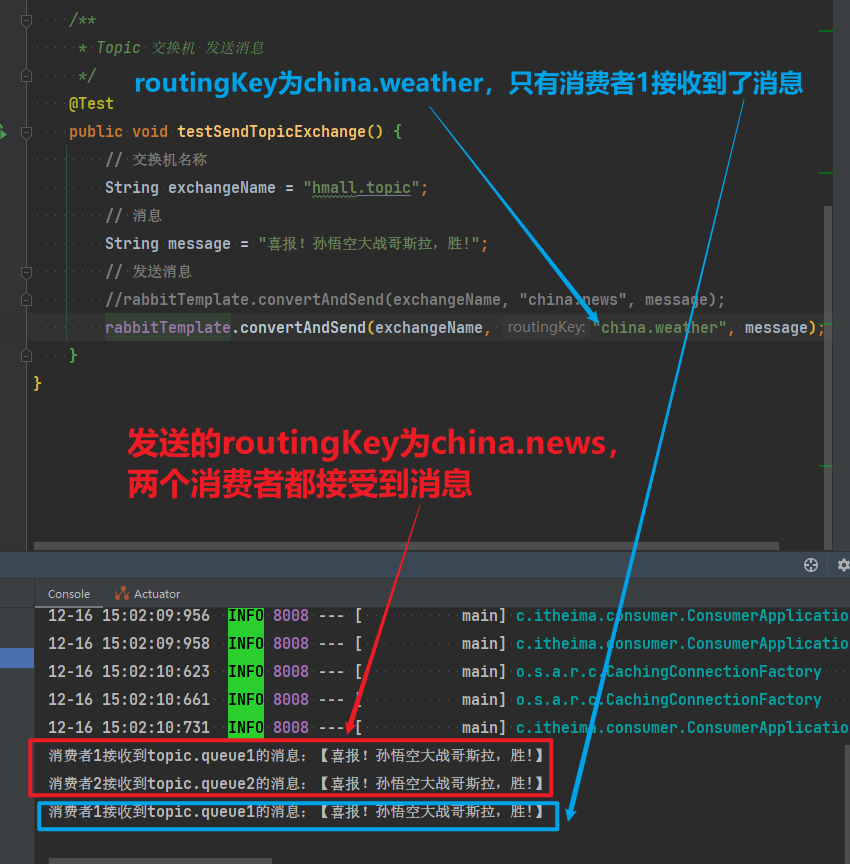Click the @Test annotation
The width and height of the screenshot is (850, 864).
[x=92, y=103]
